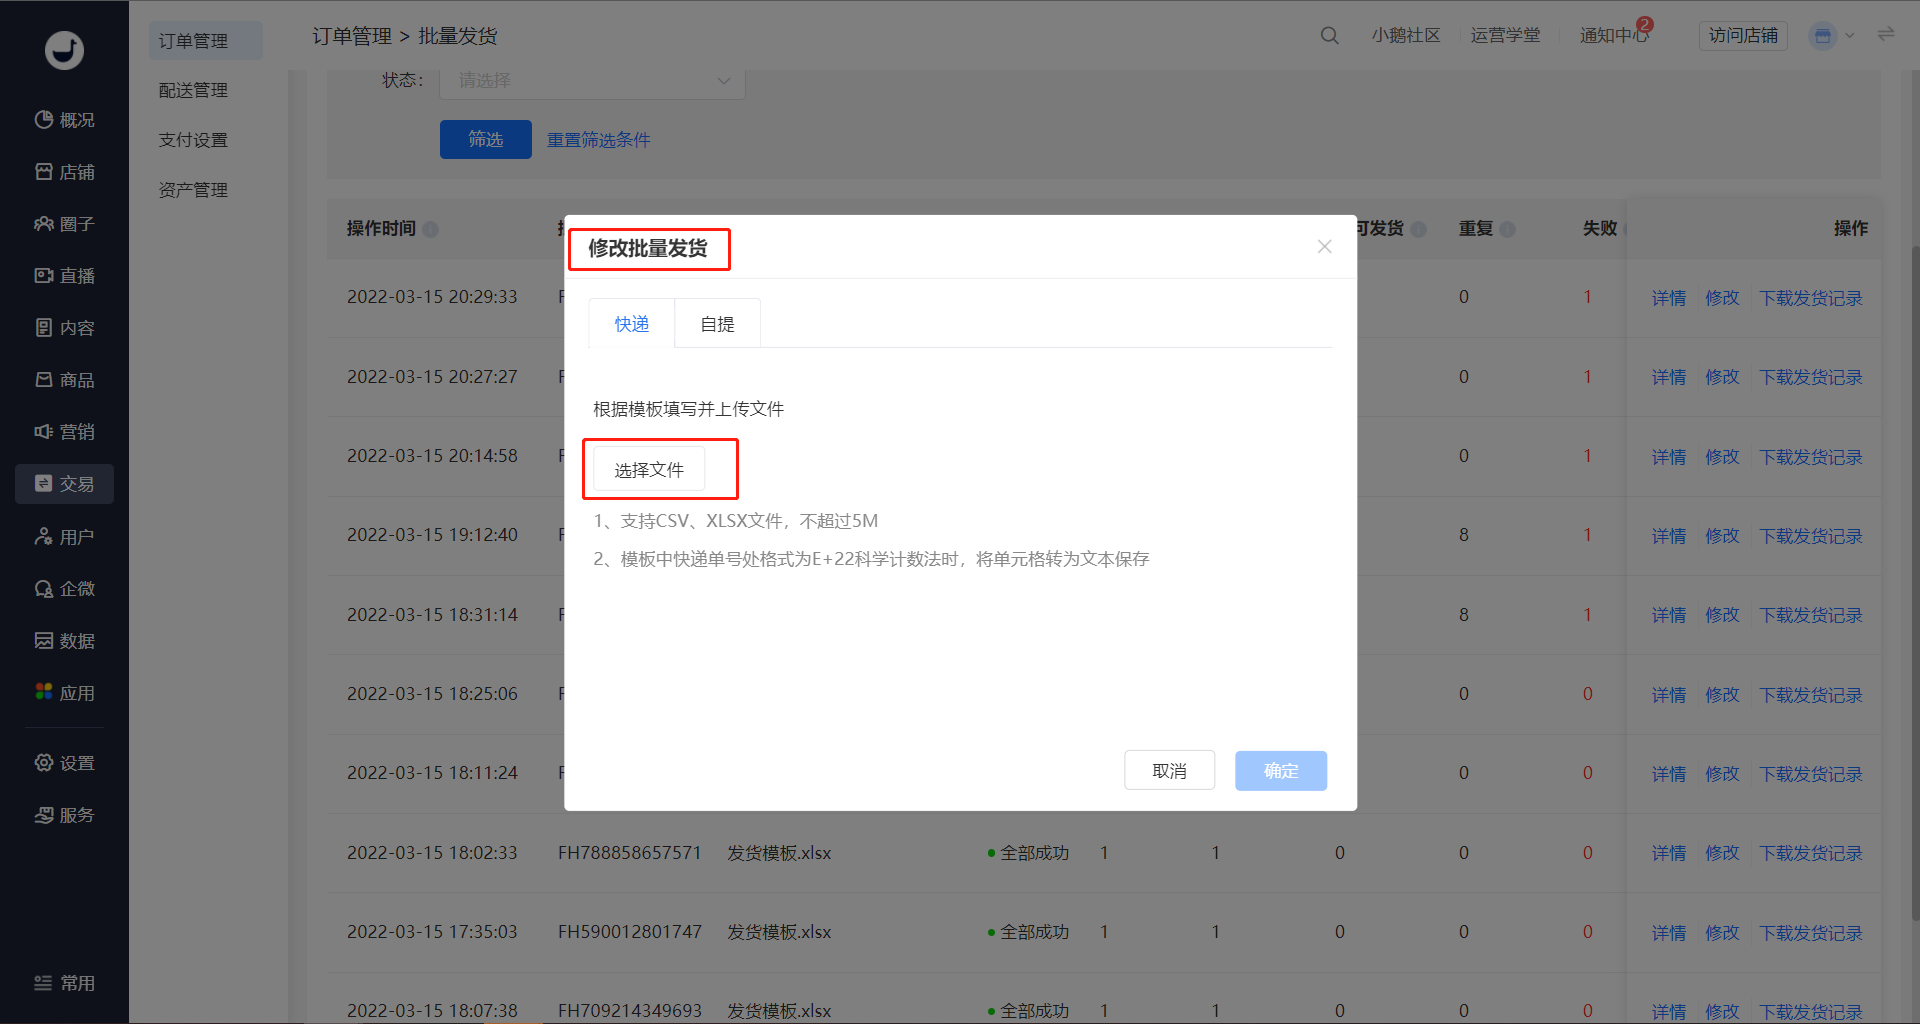This screenshot has height=1024, width=1920.
Task: Select 资产管理 in the submenu
Action: coord(193,190)
